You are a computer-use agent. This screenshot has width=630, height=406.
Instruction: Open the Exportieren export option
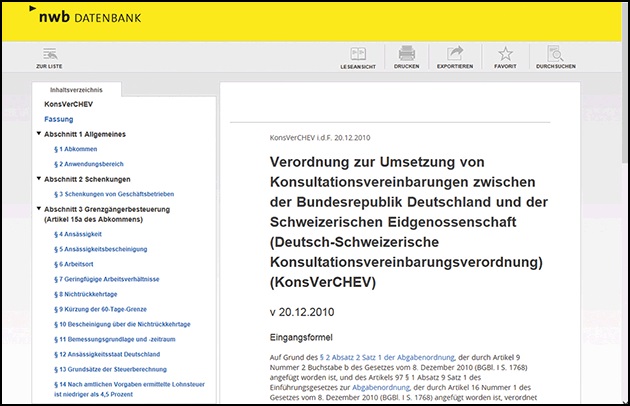coord(455,57)
